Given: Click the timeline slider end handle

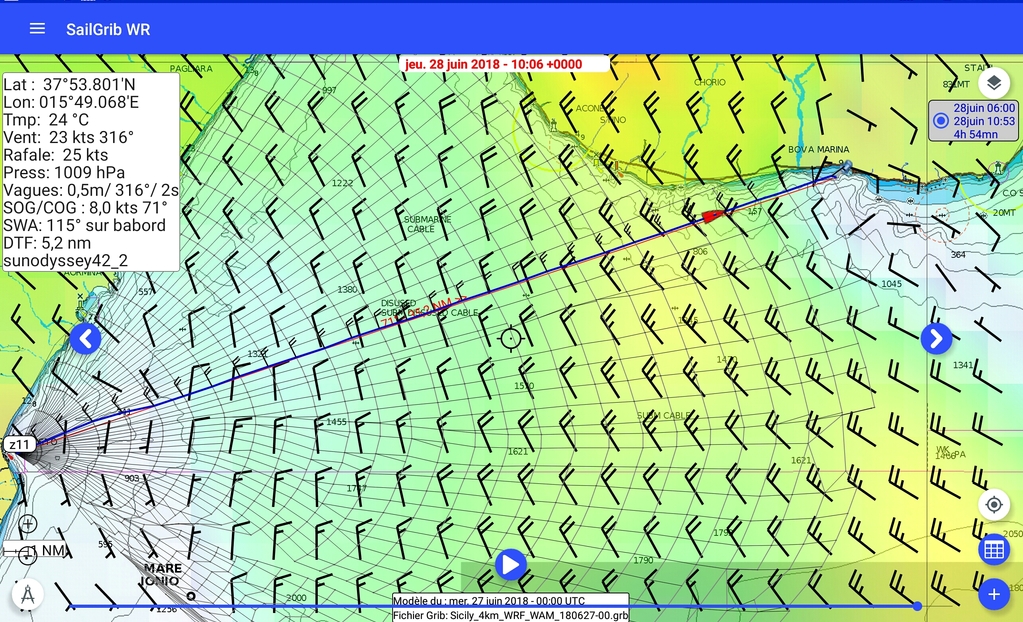Looking at the screenshot, I should (917, 606).
